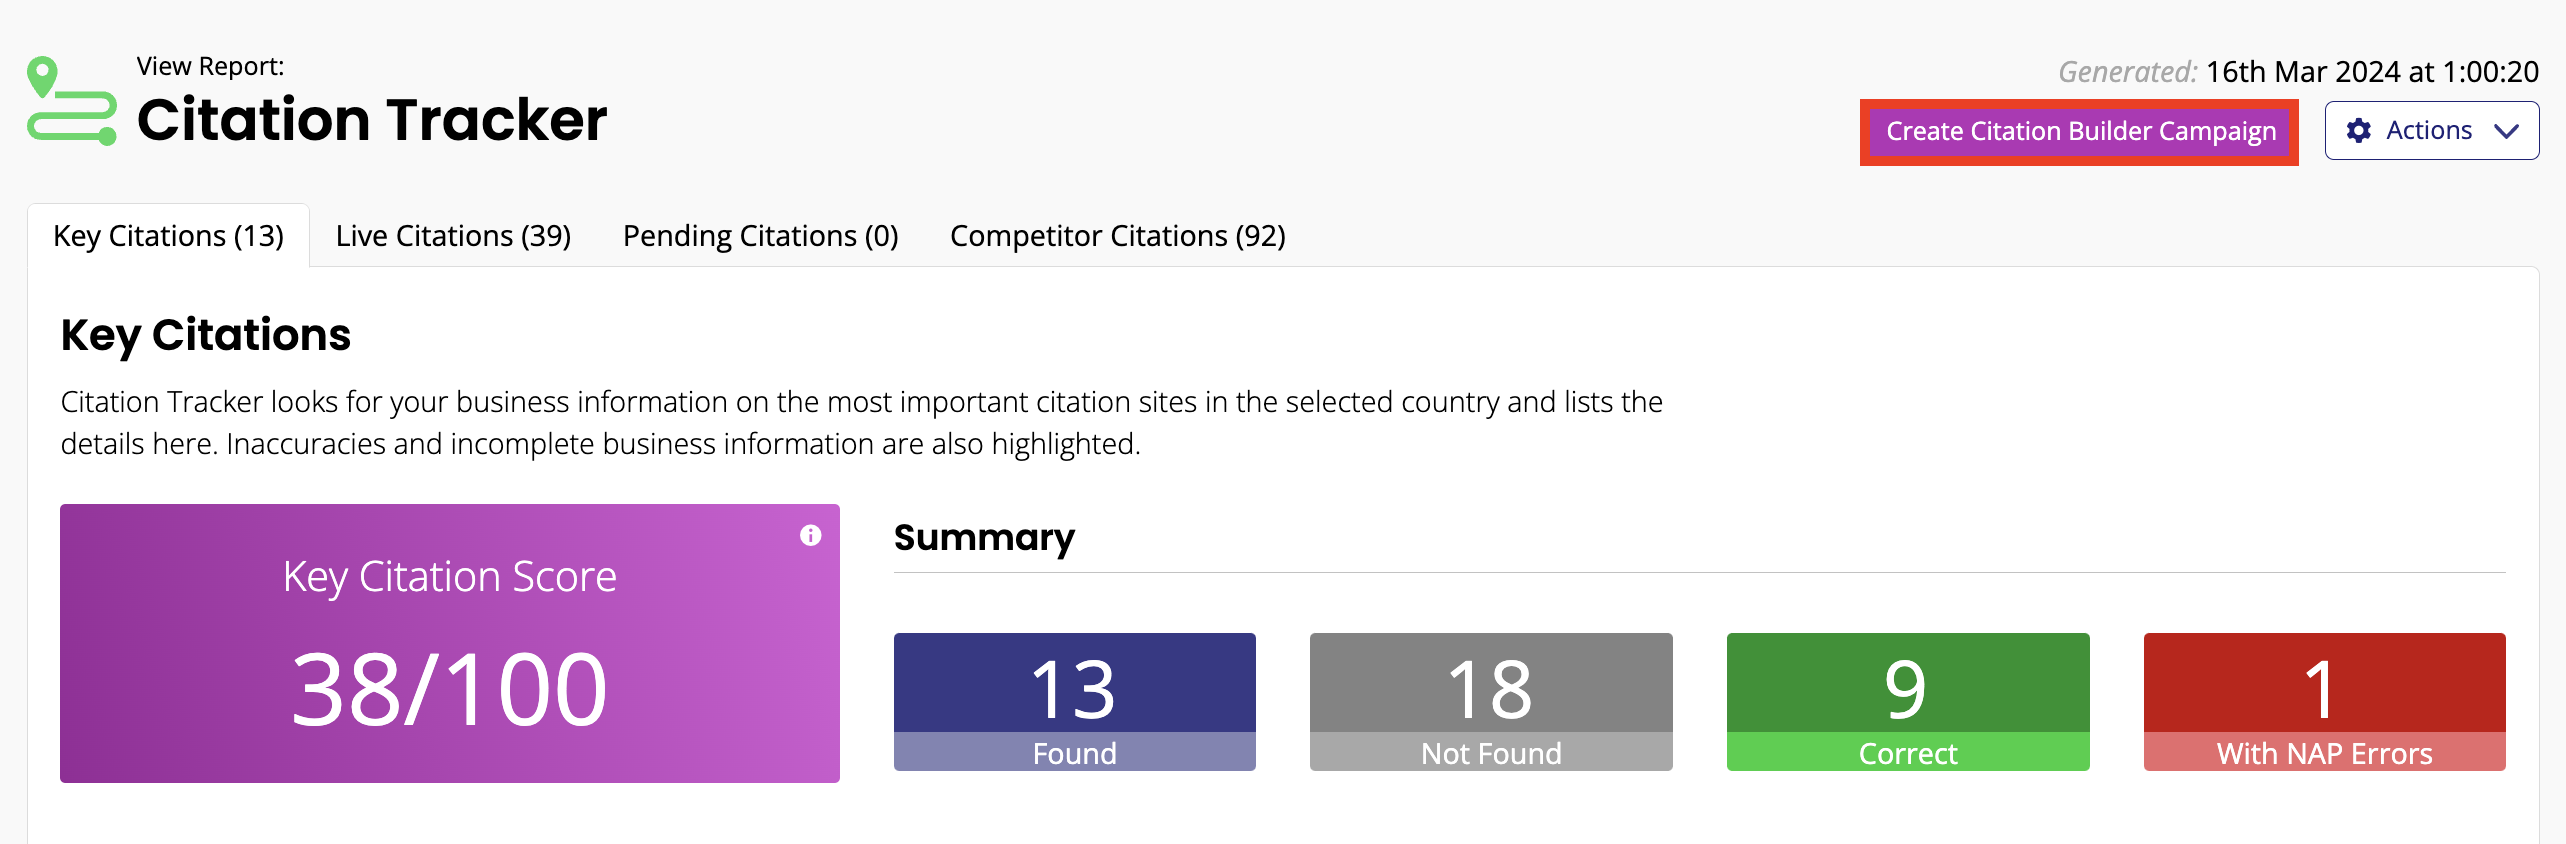Click the green 9 Correct summary tile
Viewport: 2566px width, 844px height.
[x=1907, y=701]
